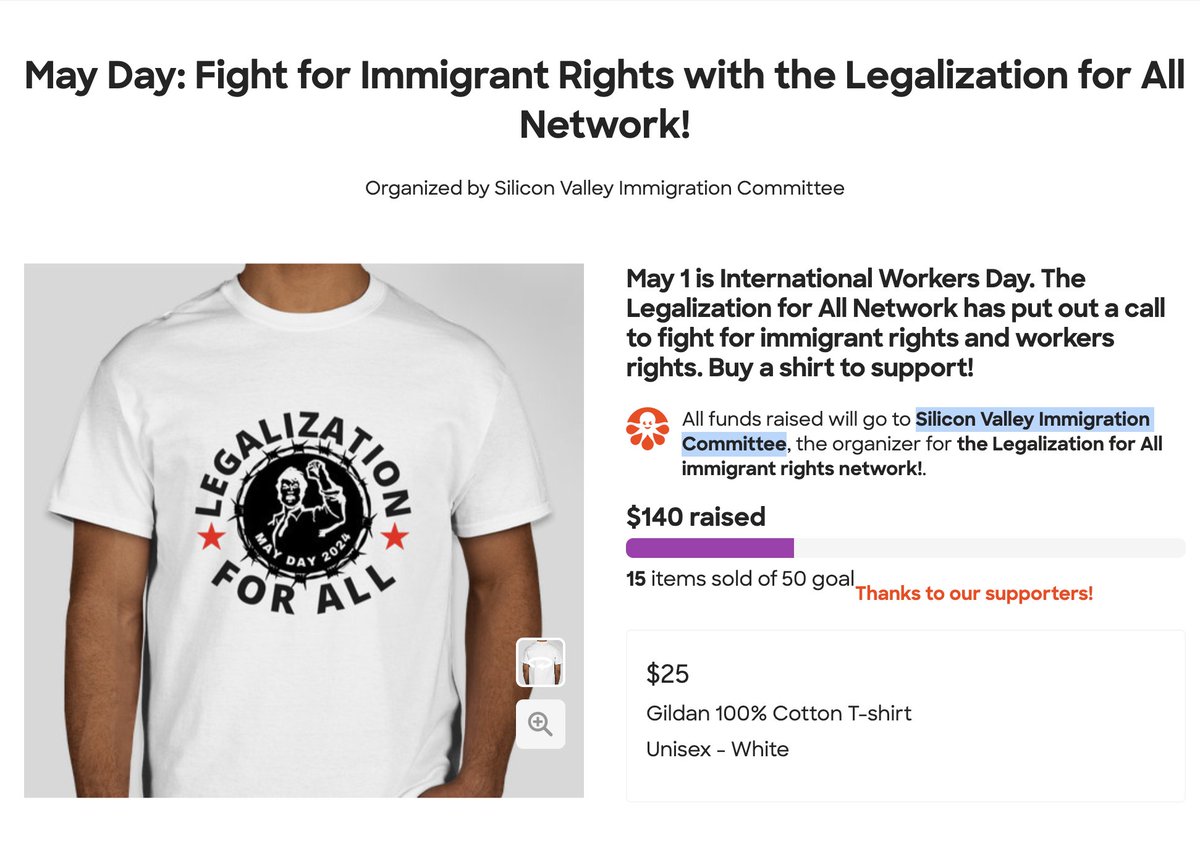Viewport: 1200px width, 844px height.
Task: Select the Gildan 100% Cotton T-shirt text
Action: [x=779, y=713]
